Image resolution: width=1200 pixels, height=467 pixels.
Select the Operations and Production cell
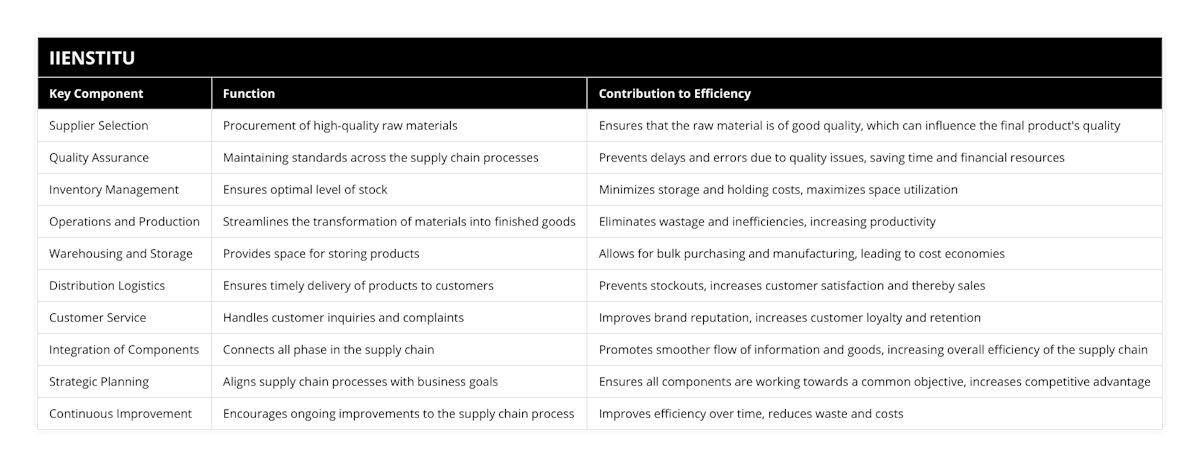(124, 222)
